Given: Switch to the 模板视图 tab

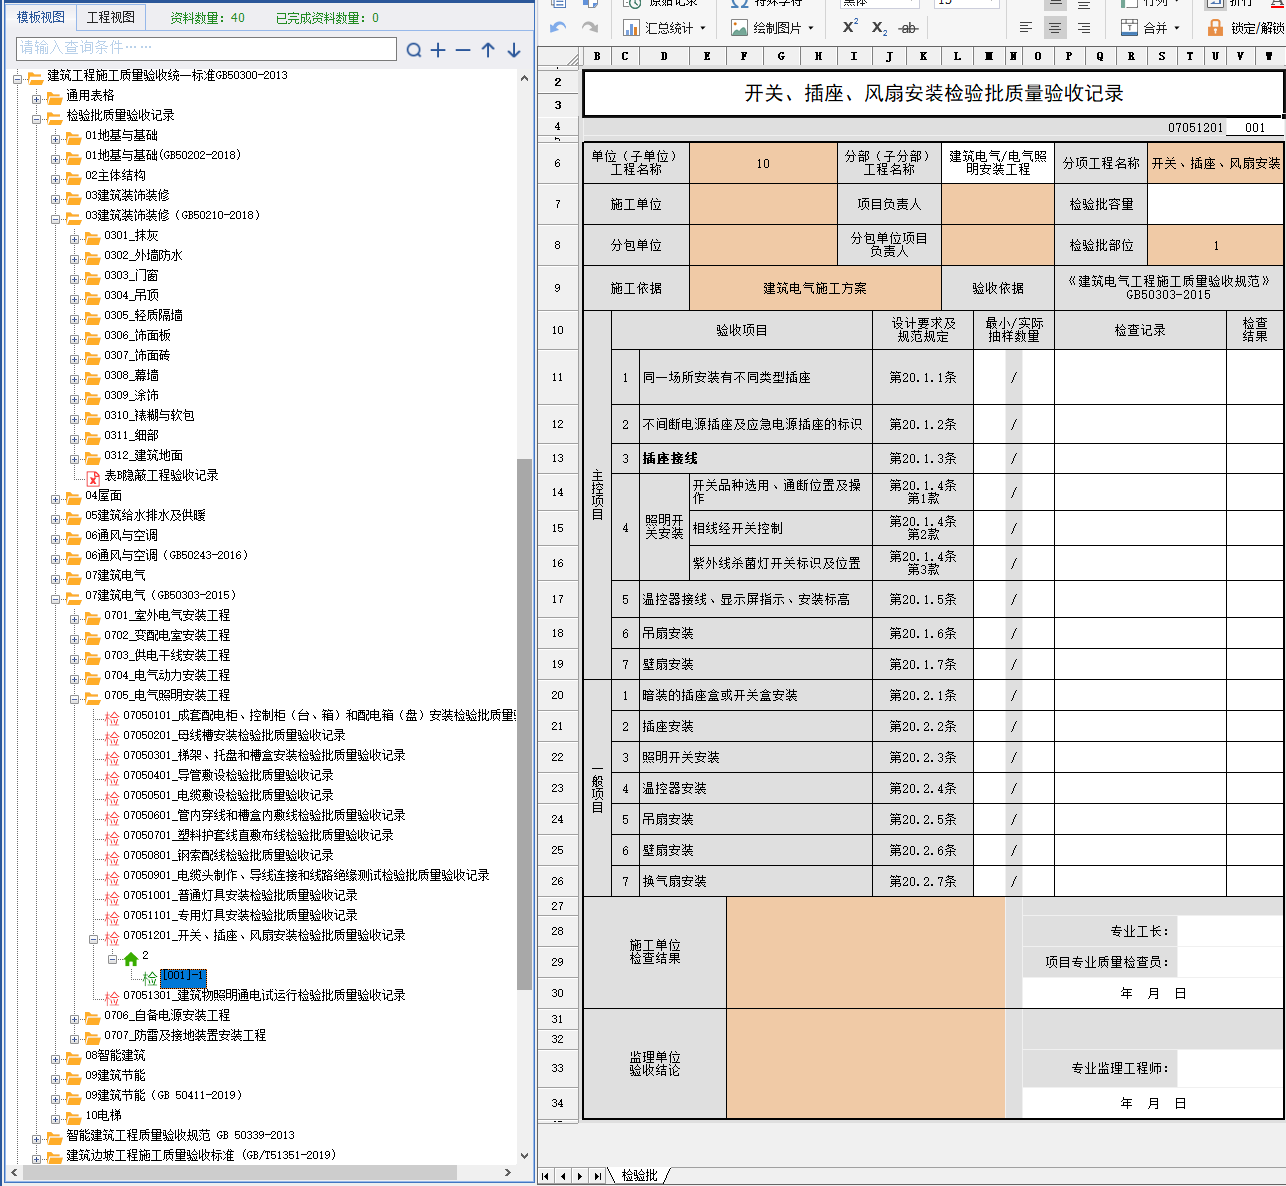Looking at the screenshot, I should pos(41,17).
